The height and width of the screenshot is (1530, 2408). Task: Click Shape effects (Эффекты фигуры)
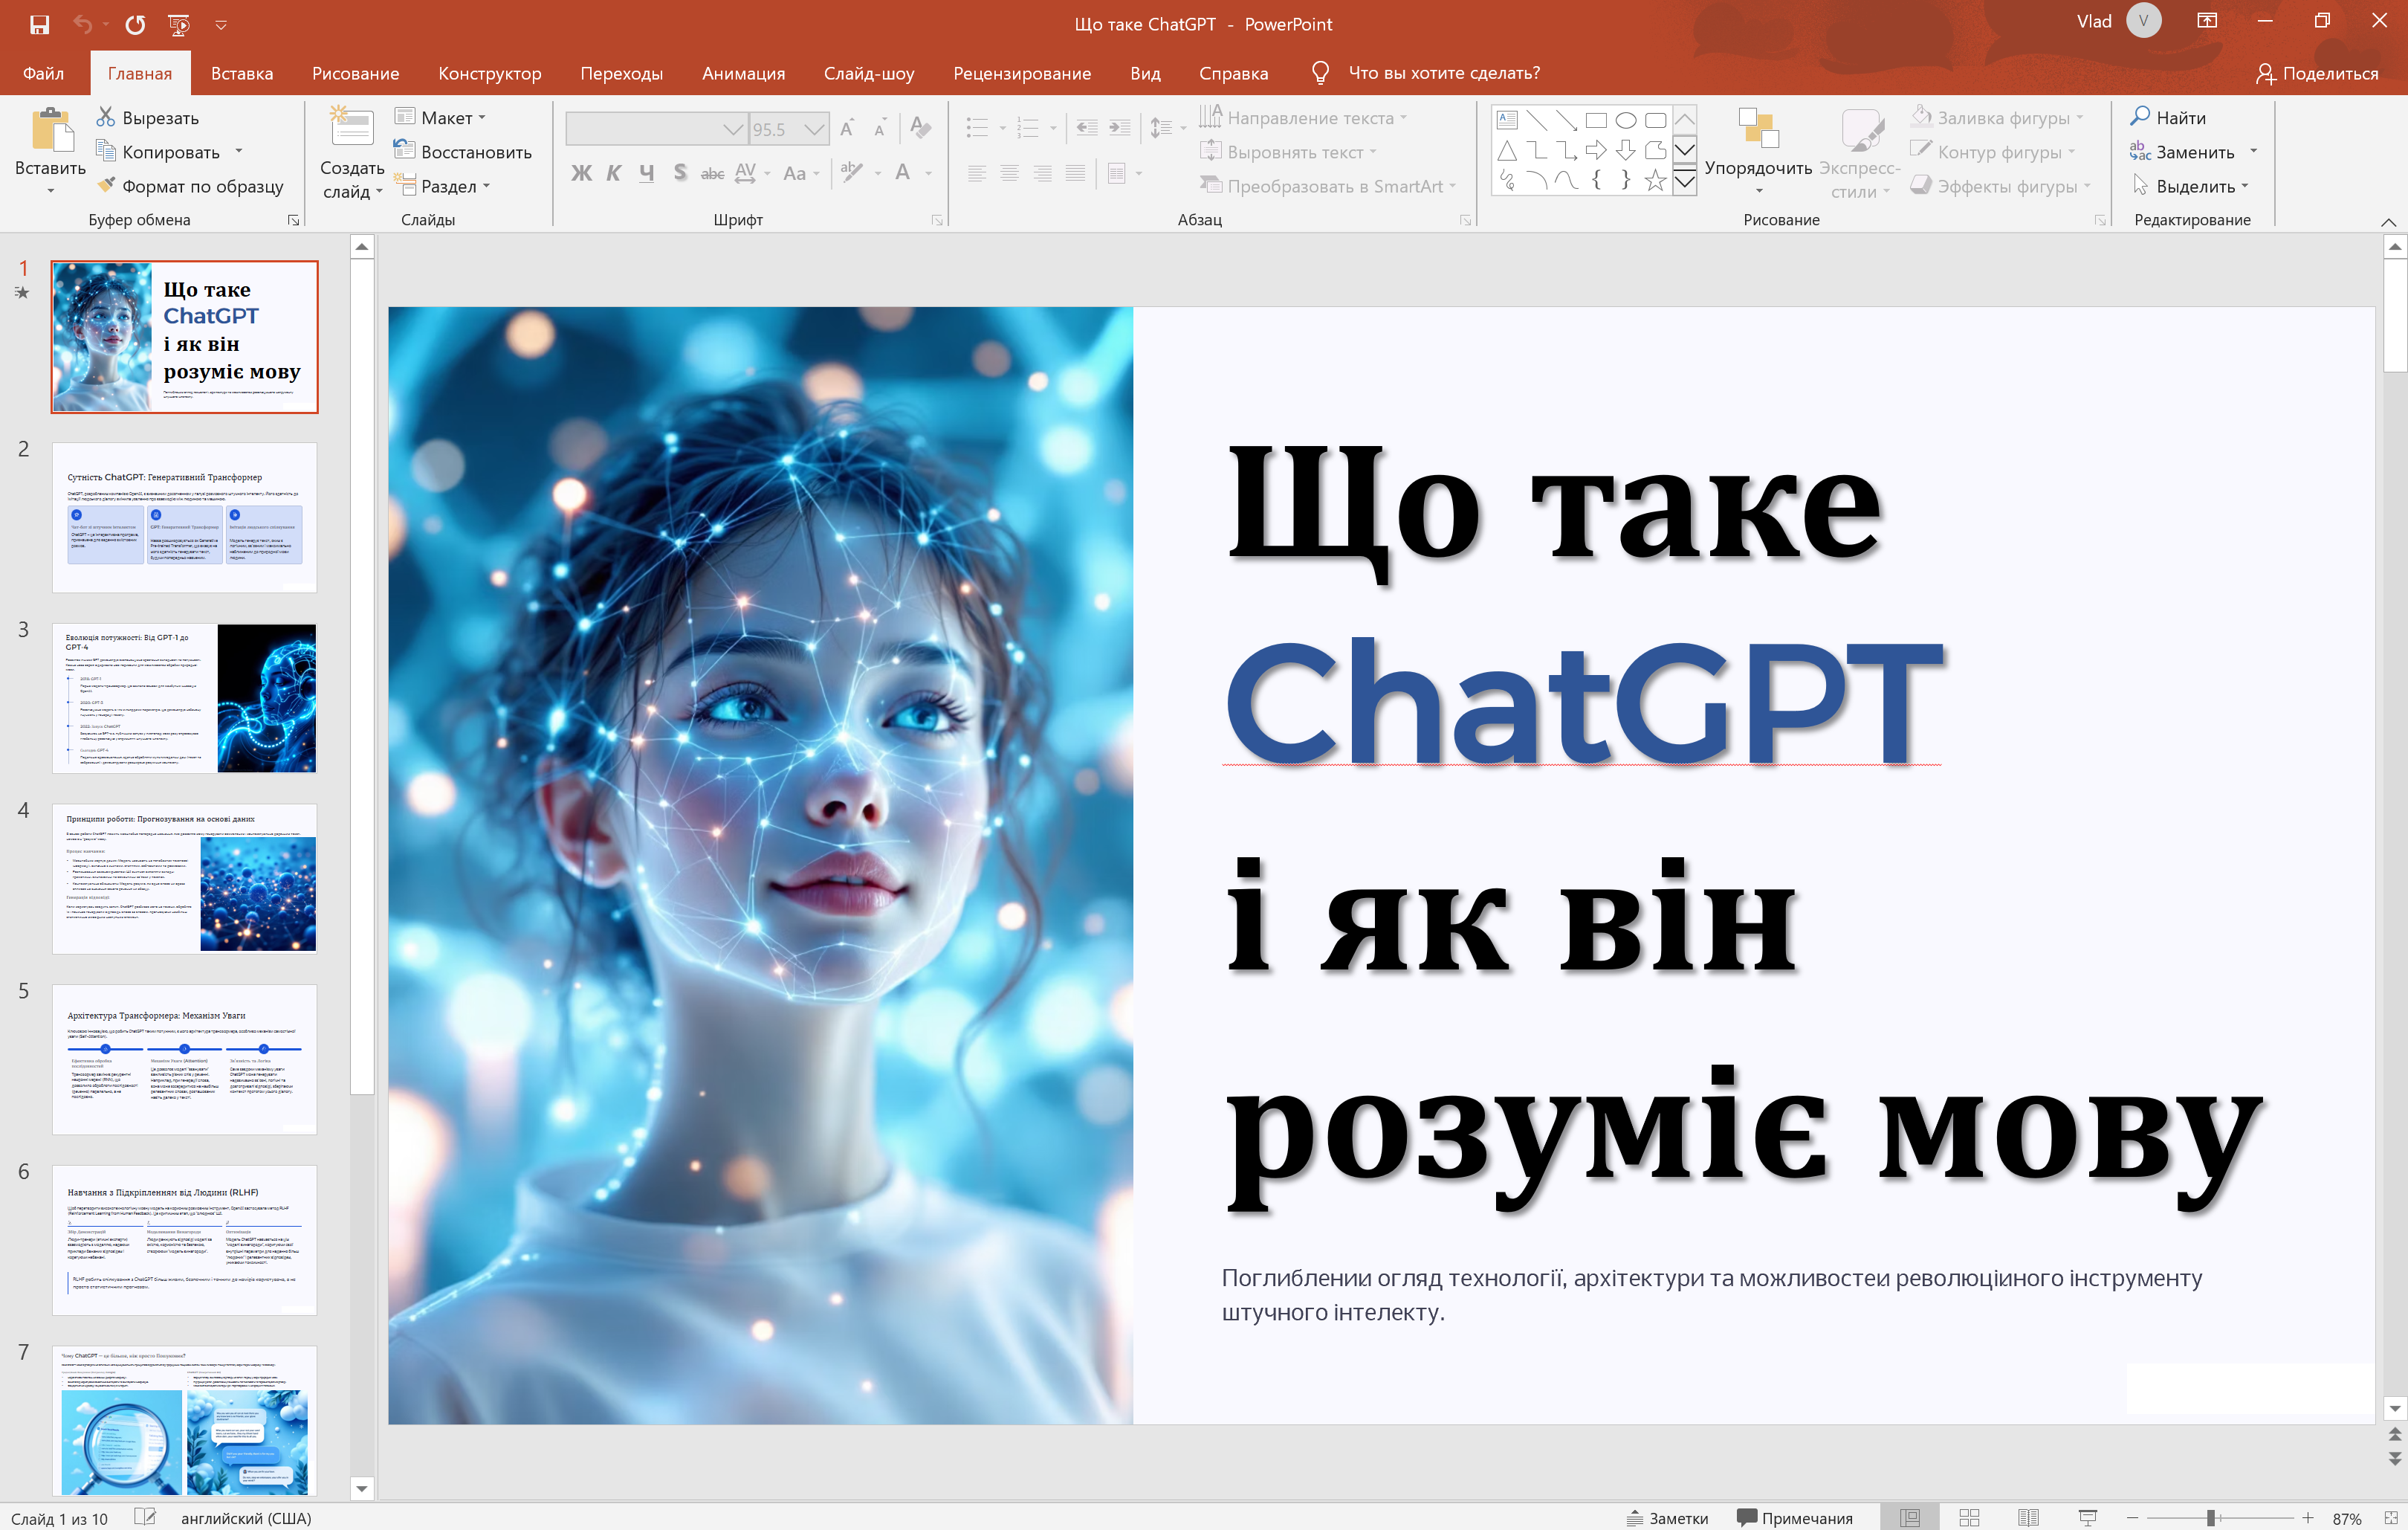[2000, 186]
